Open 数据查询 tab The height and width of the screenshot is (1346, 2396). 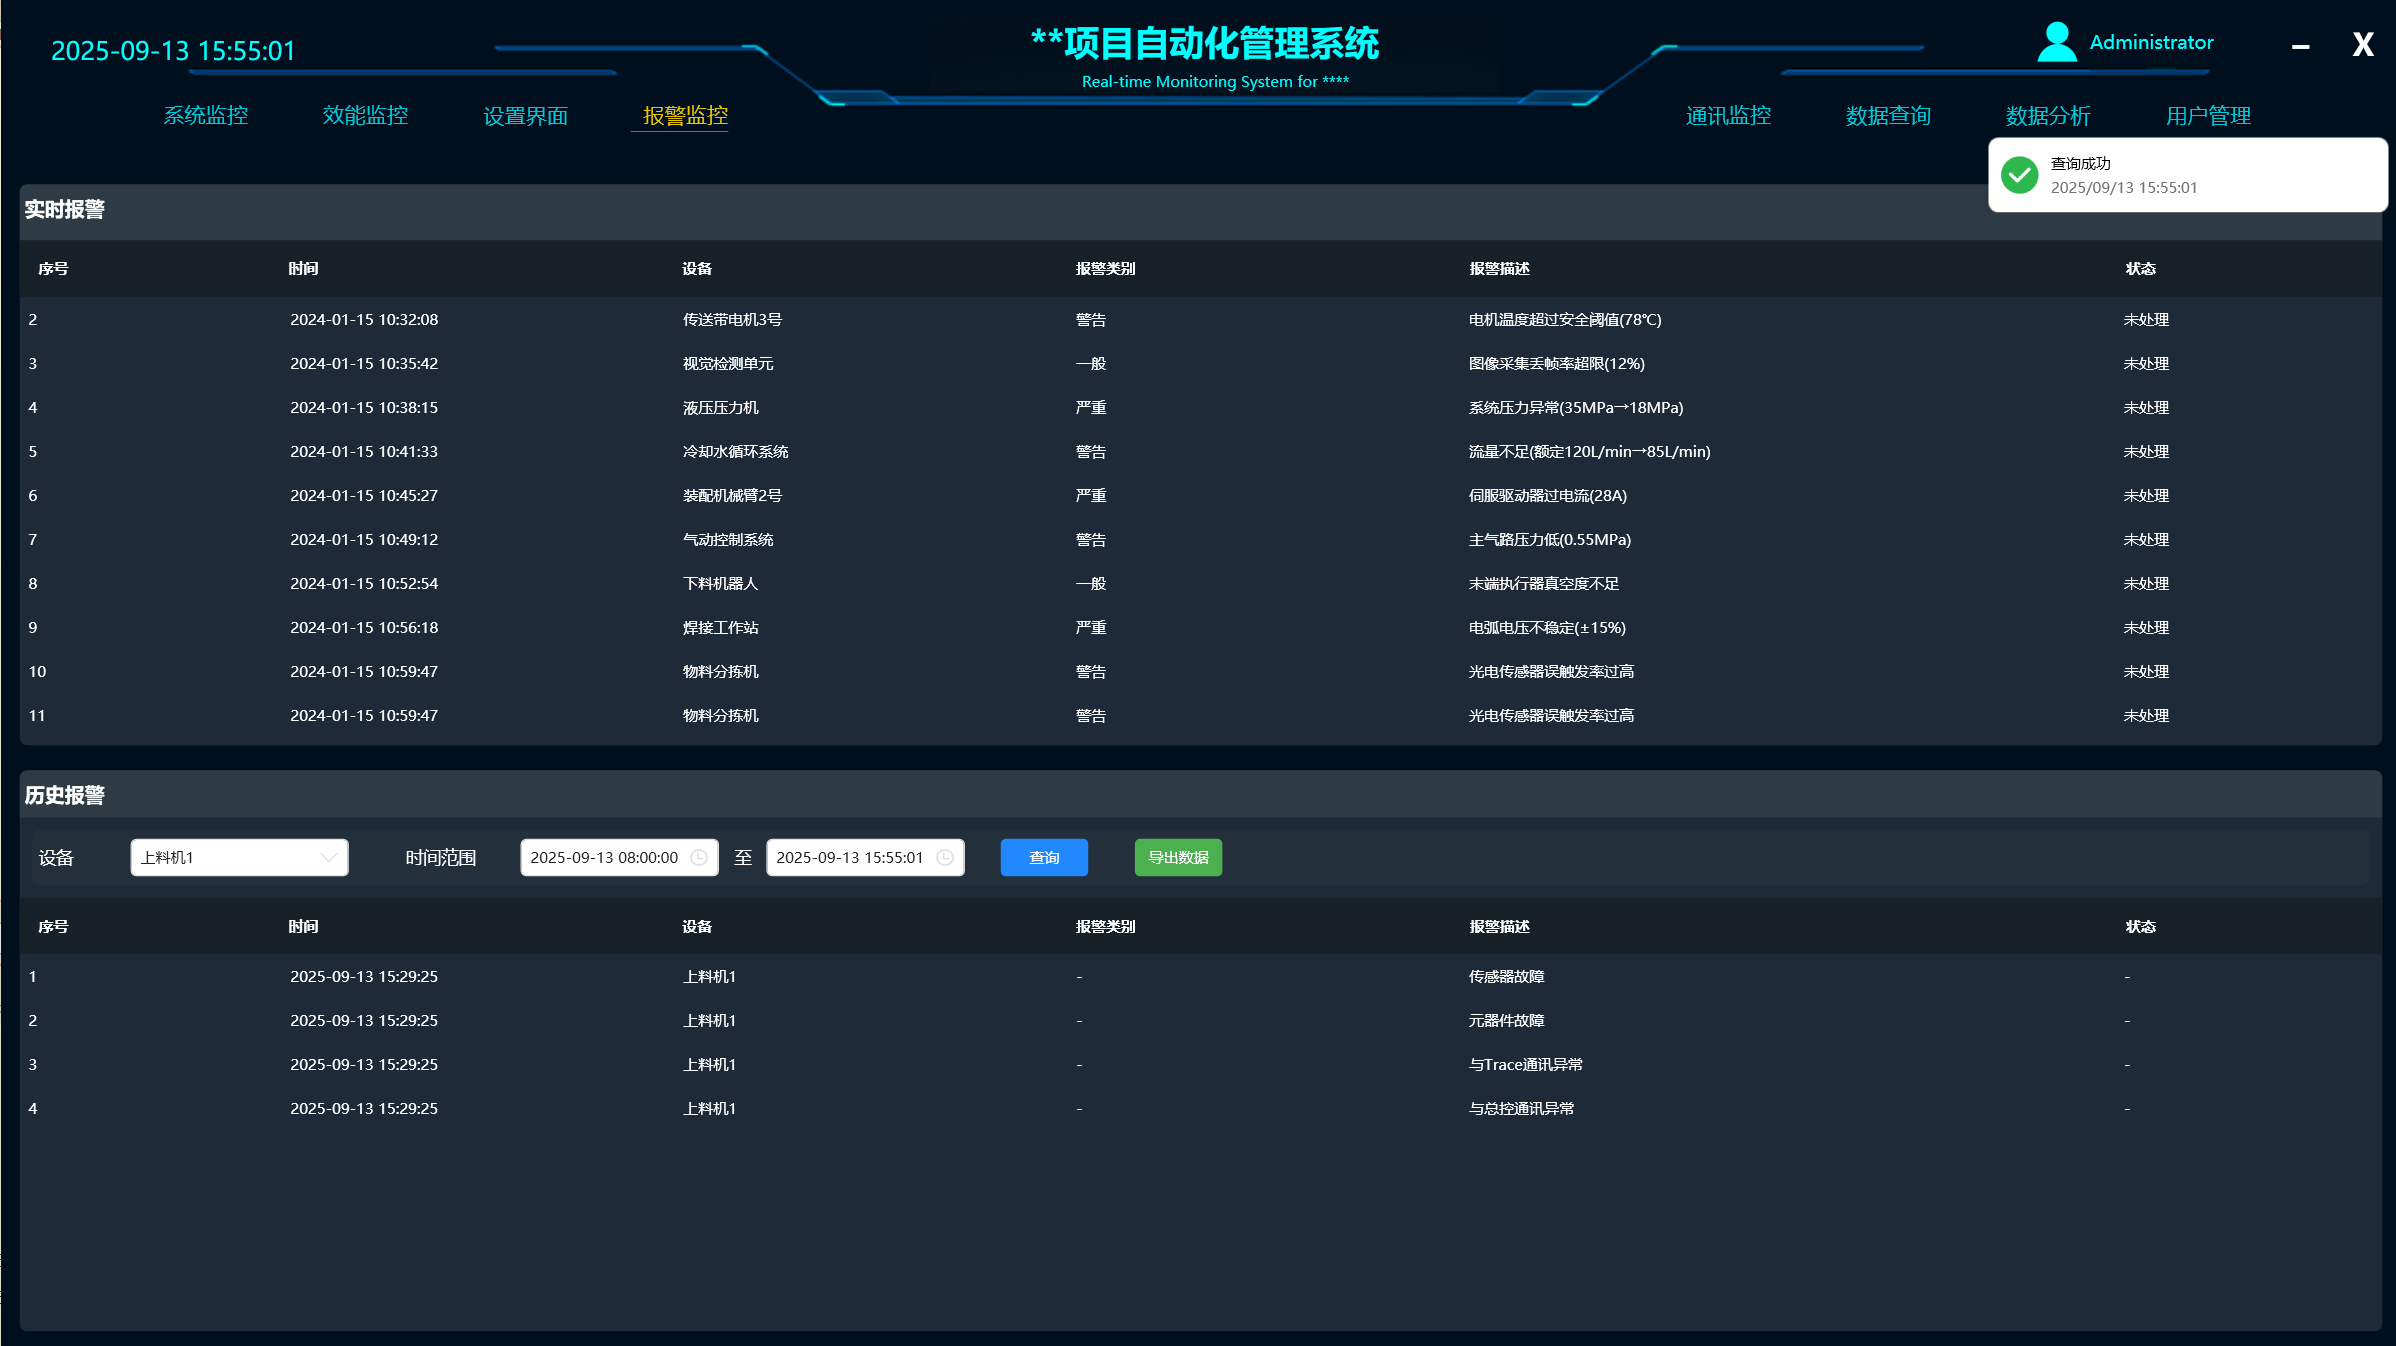pyautogui.click(x=1888, y=116)
